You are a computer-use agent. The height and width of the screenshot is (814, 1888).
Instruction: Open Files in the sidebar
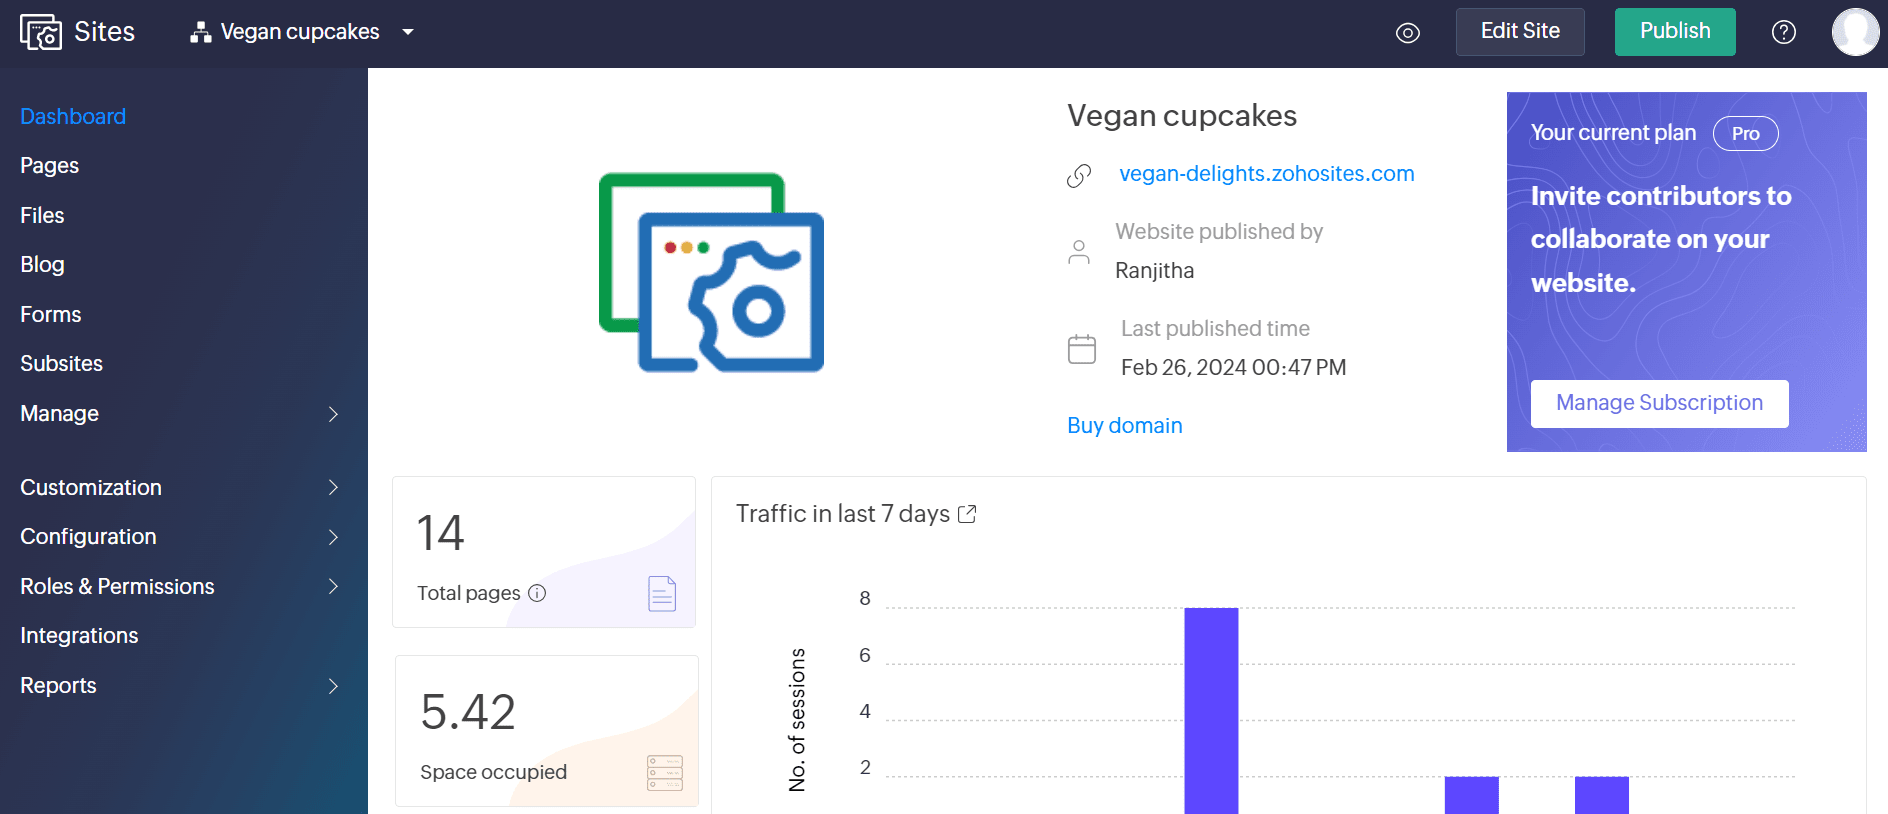pos(42,215)
